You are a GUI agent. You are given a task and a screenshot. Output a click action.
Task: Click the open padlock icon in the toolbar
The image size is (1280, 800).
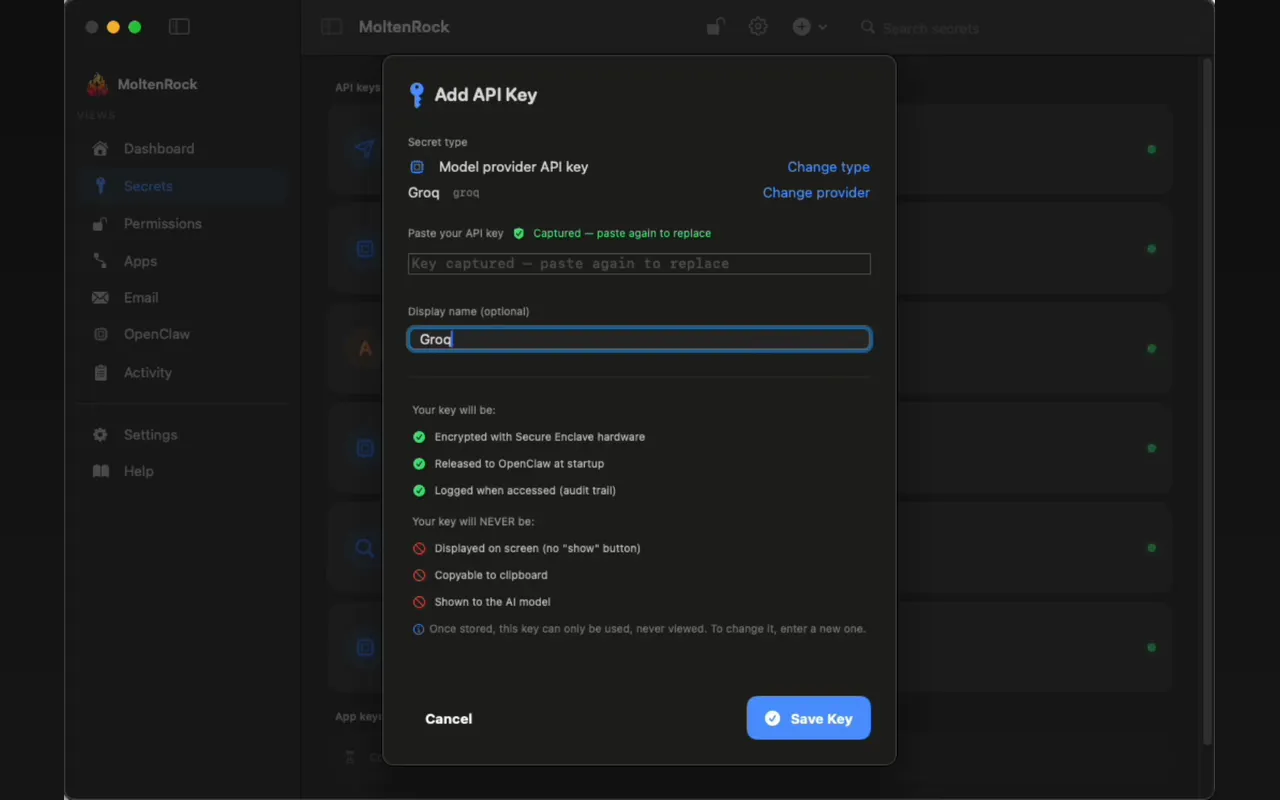pyautogui.click(x=715, y=27)
